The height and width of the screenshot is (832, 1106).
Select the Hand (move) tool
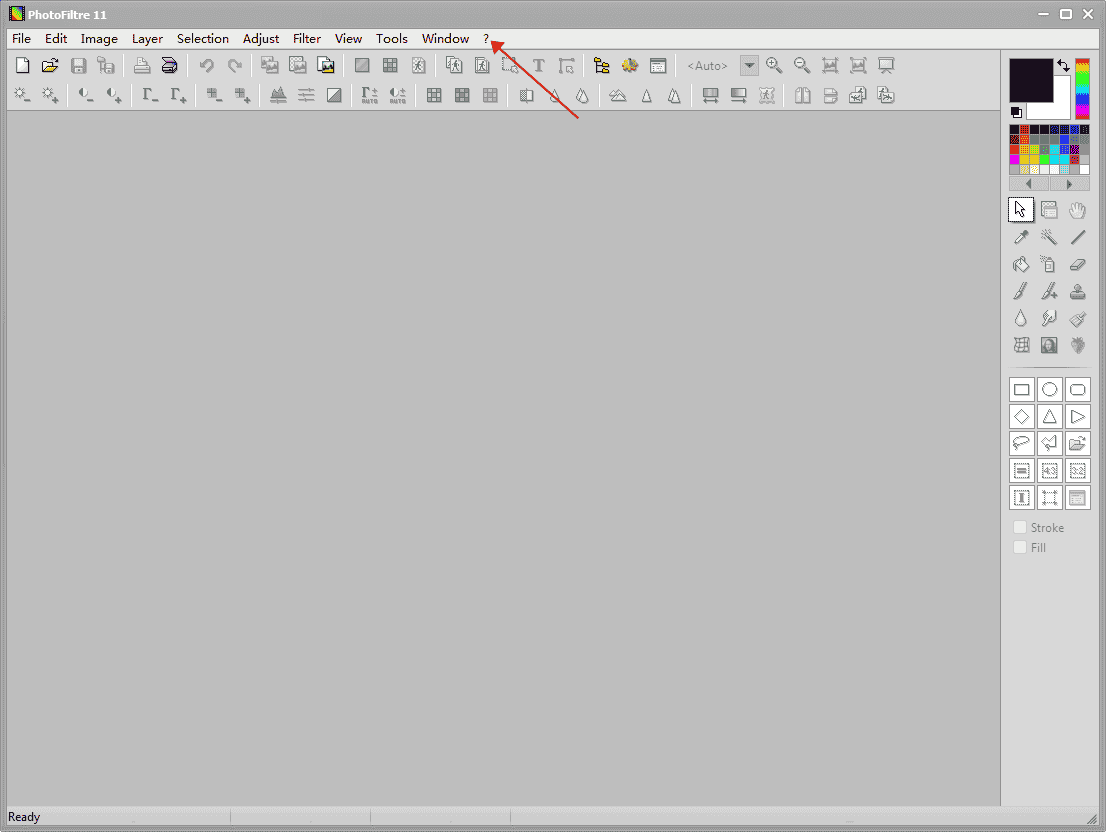[1077, 209]
